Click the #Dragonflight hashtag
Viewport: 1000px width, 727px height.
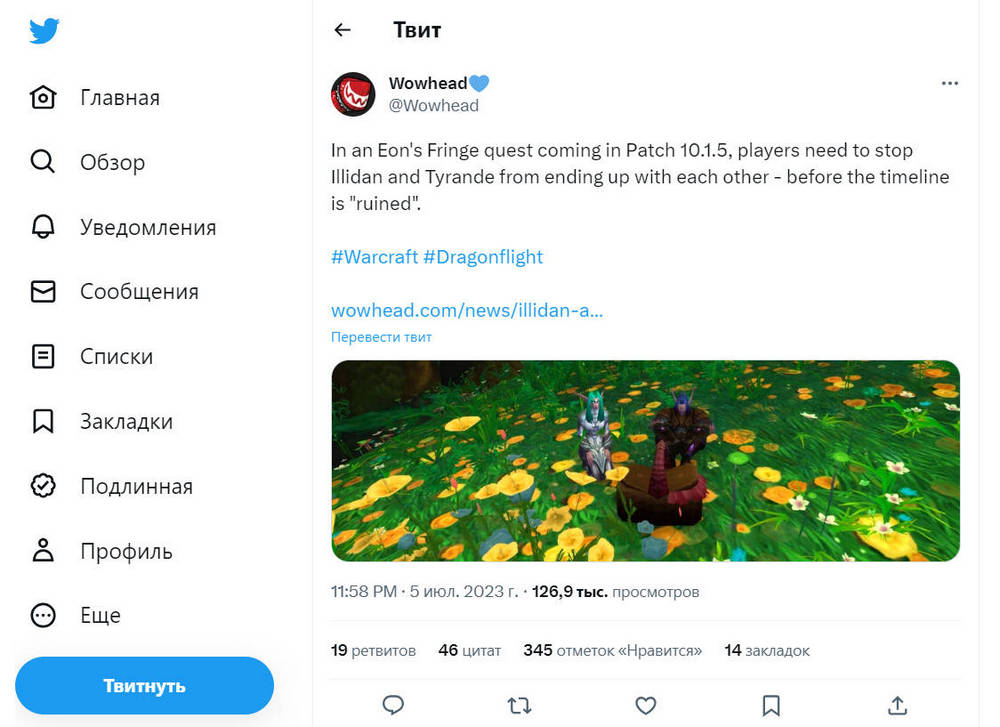(x=483, y=257)
